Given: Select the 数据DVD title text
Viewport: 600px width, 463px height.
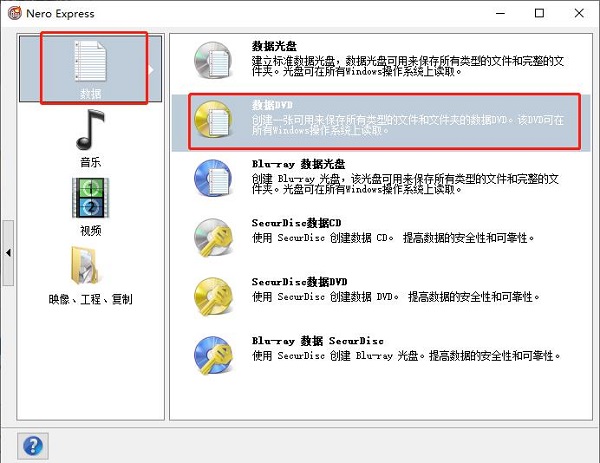Looking at the screenshot, I should [x=272, y=105].
